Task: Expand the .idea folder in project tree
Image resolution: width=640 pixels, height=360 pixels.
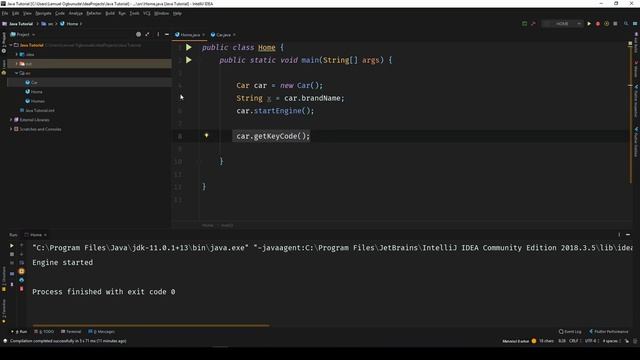Action: pyautogui.click(x=17, y=54)
